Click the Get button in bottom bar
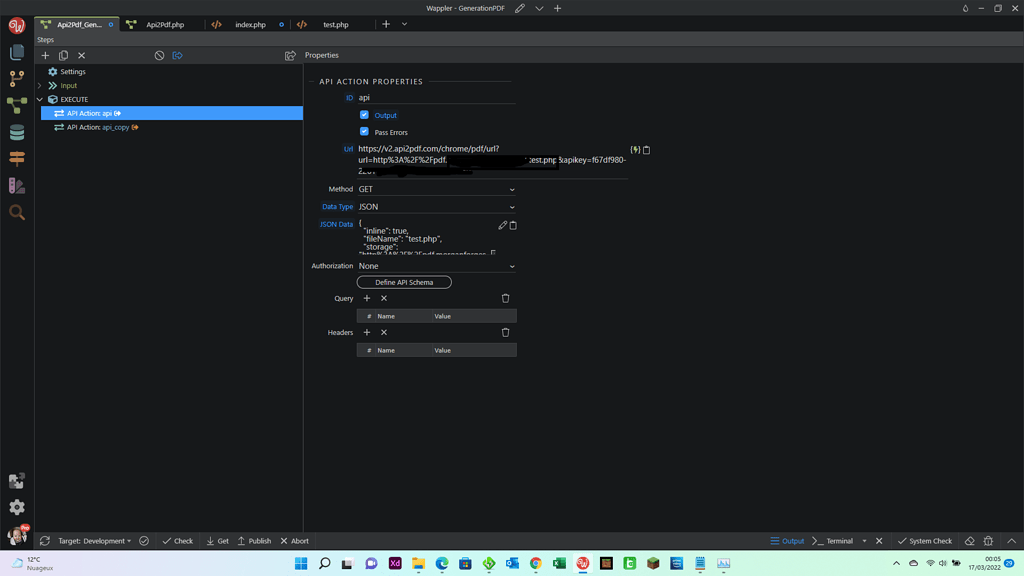Screen dimensions: 1024x576 [217, 541]
